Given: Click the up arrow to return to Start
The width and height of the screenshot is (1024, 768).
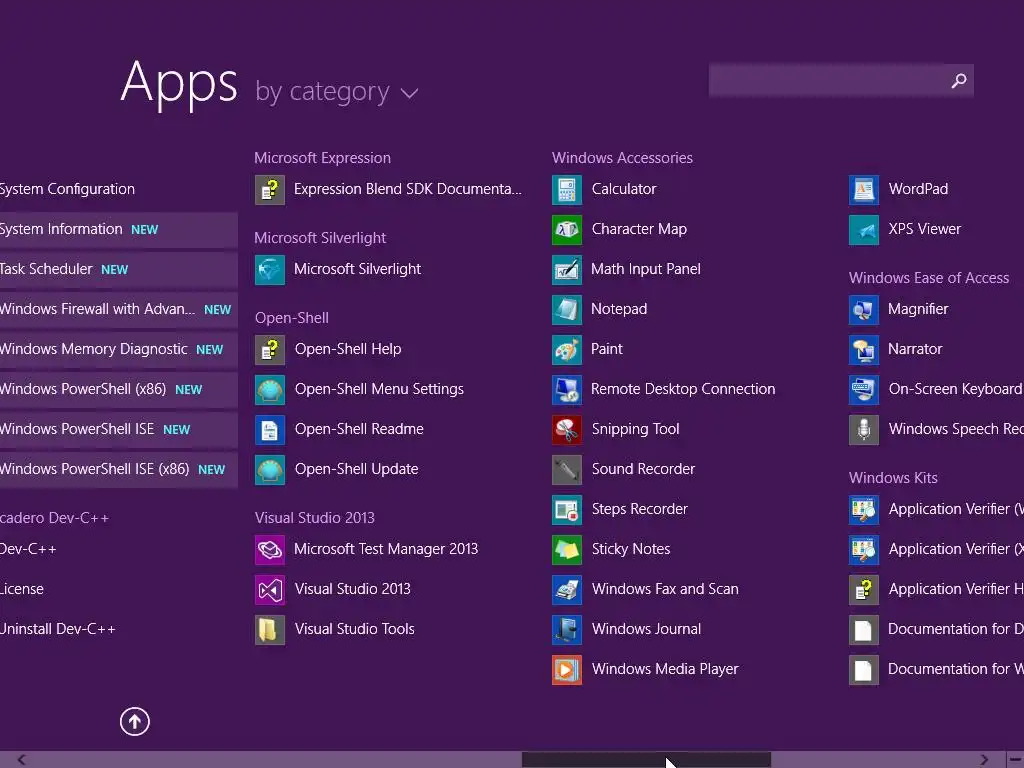Looking at the screenshot, I should 135,722.
